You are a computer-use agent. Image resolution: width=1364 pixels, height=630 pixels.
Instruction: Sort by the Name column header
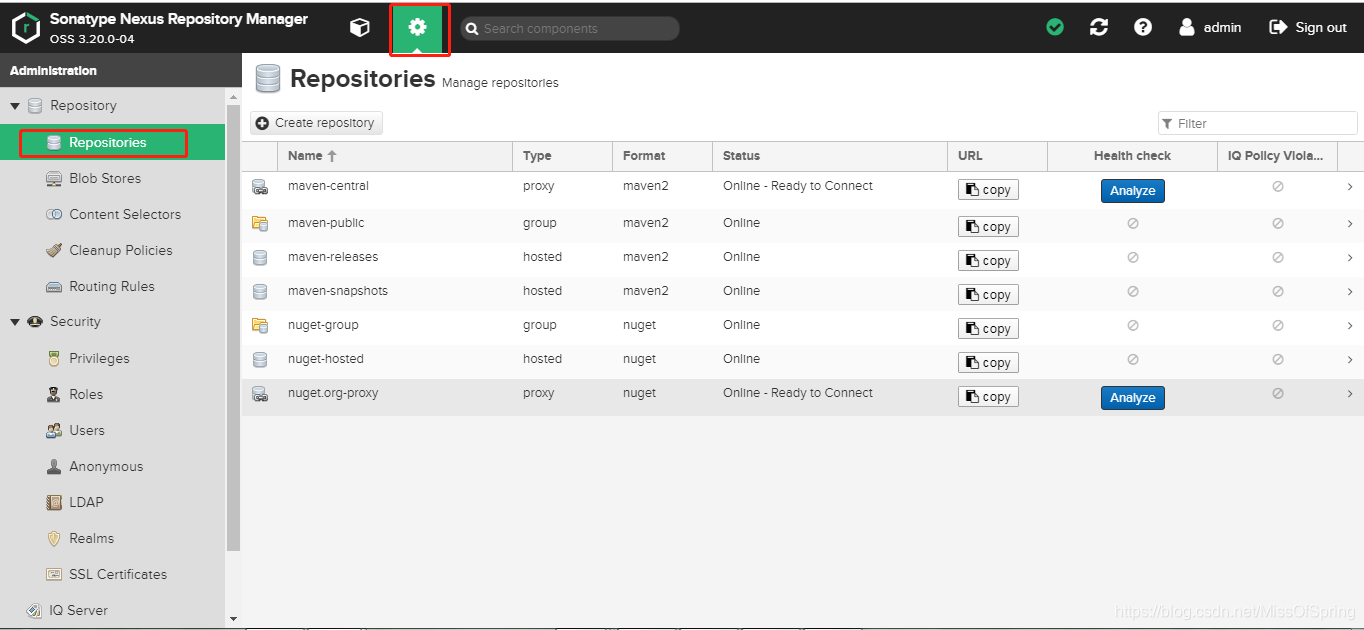[x=395, y=156]
